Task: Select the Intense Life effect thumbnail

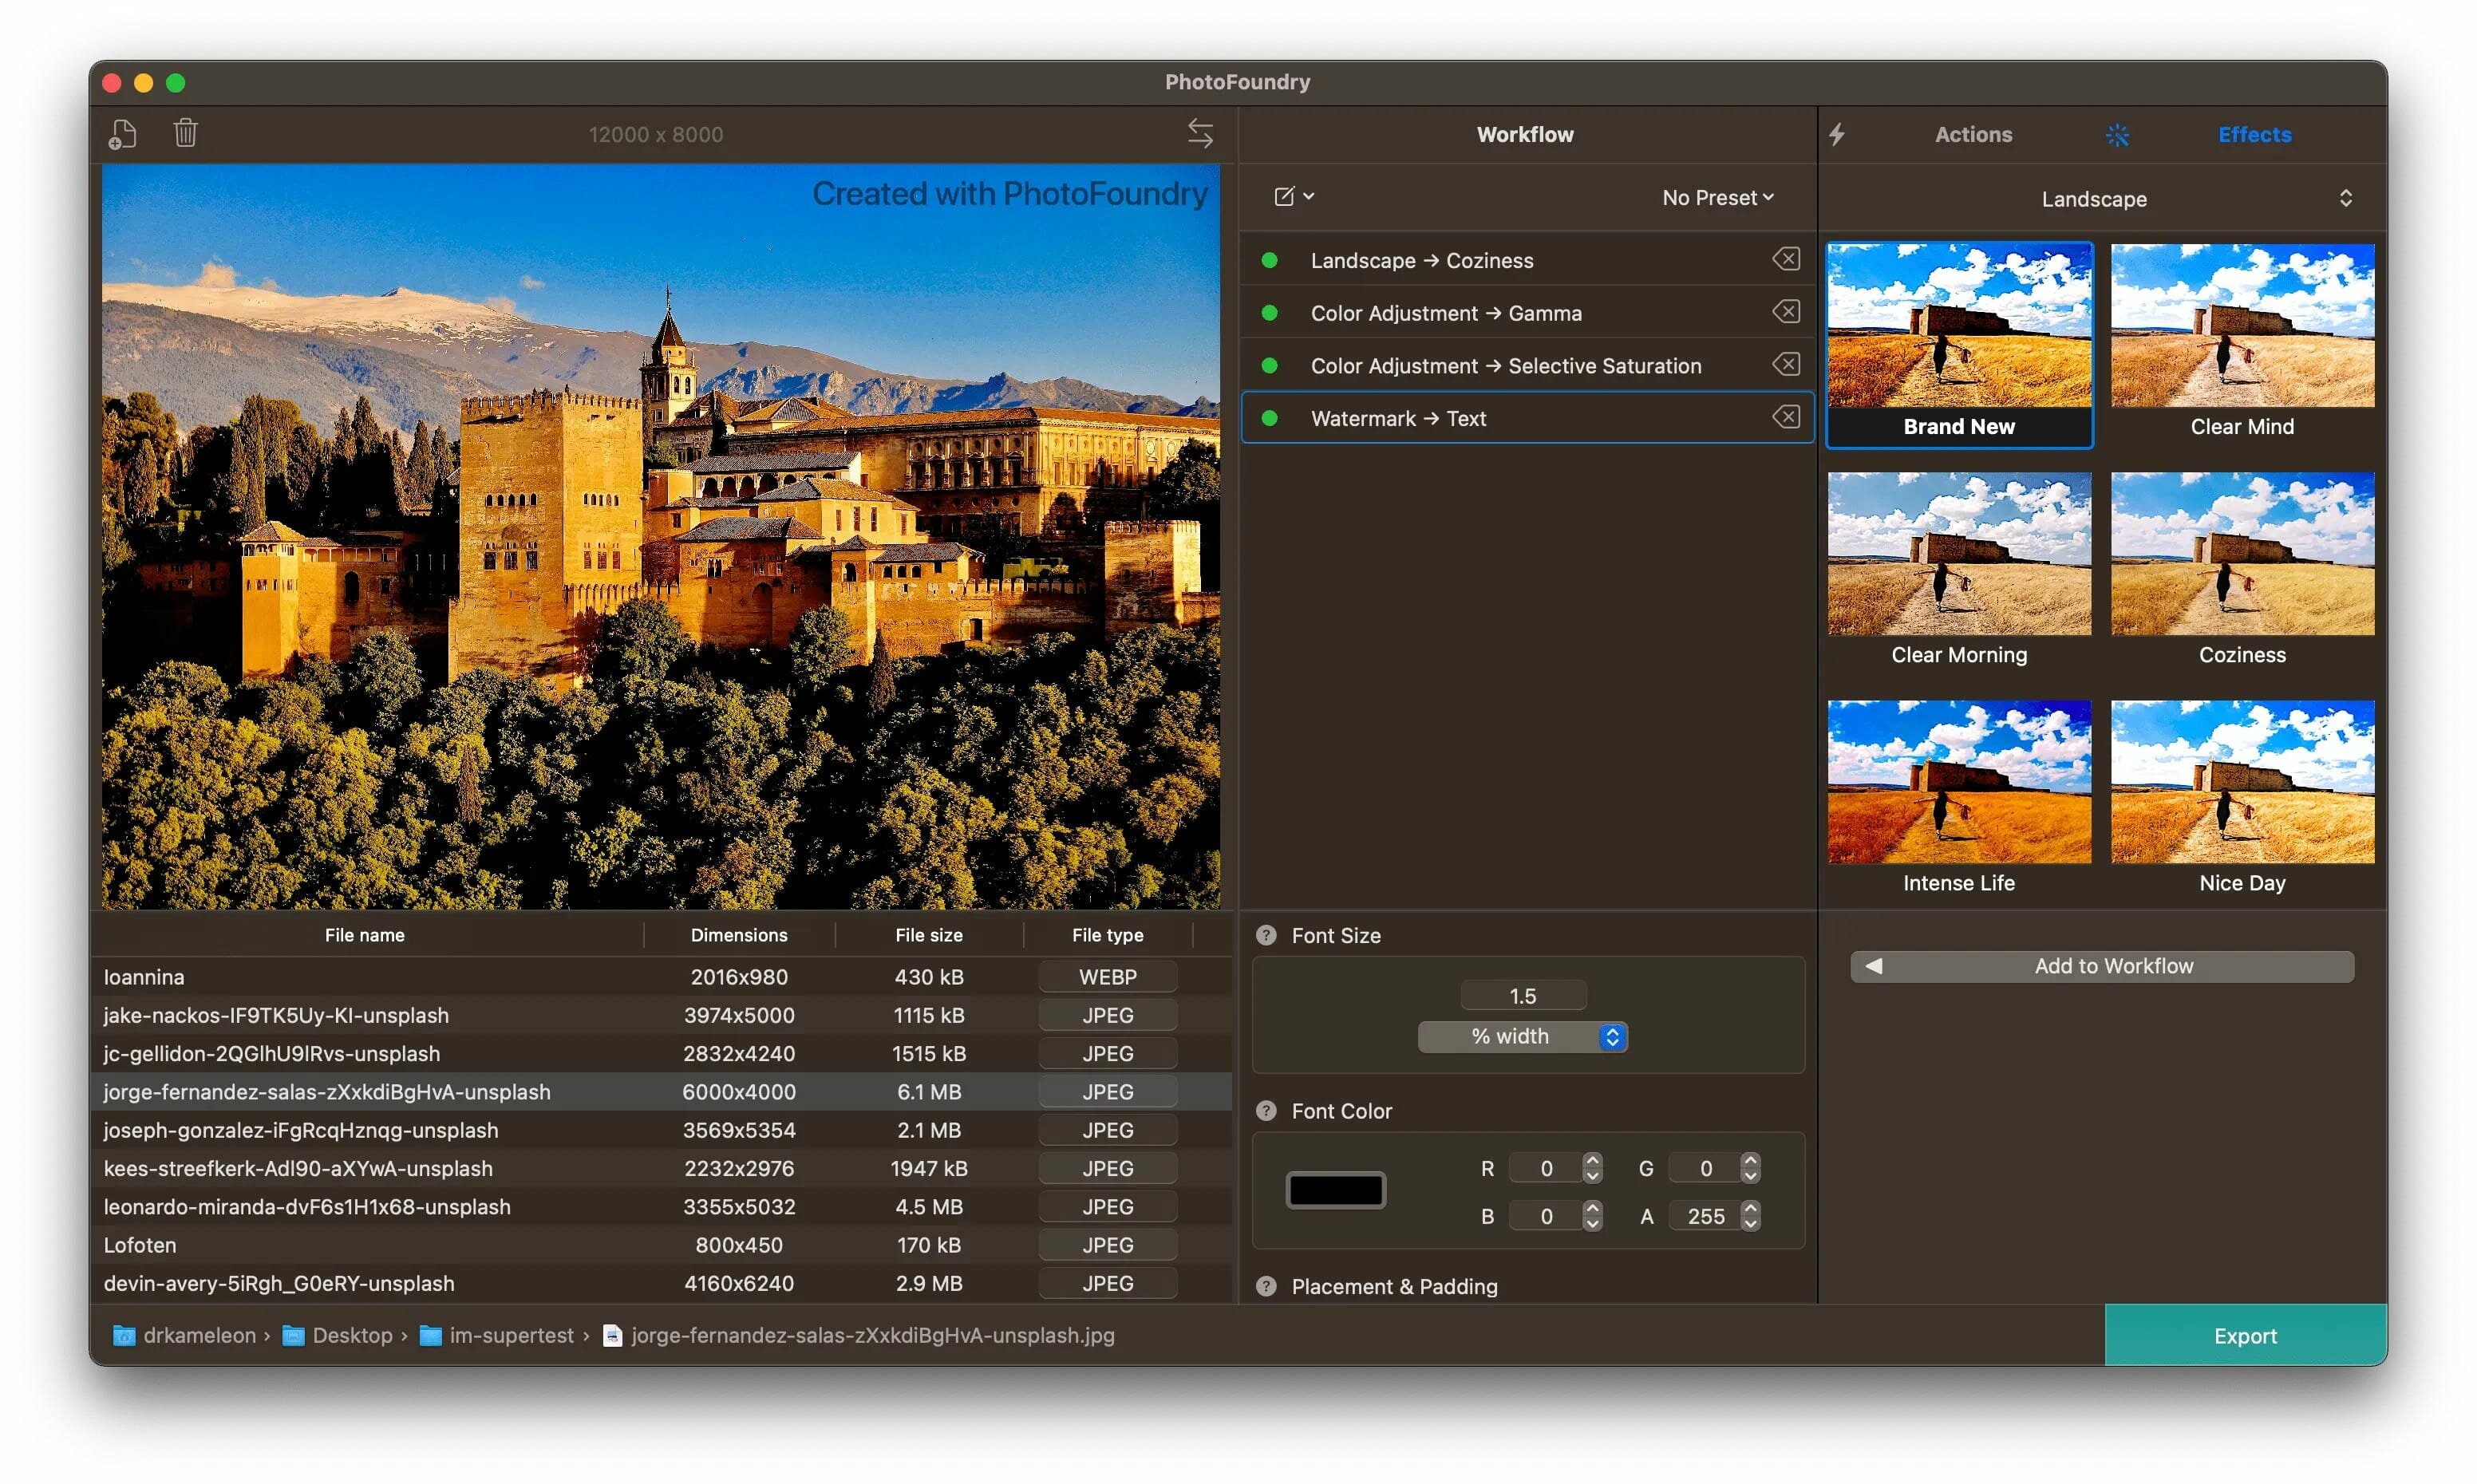Action: 1958,782
